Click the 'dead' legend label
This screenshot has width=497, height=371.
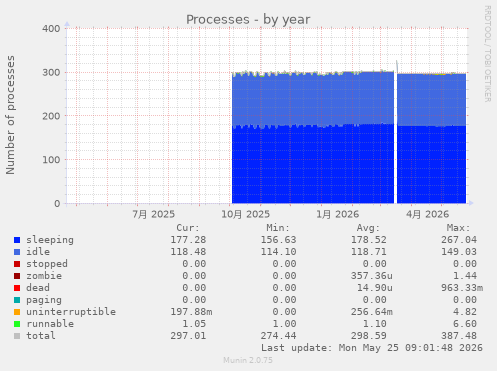[x=38, y=288]
